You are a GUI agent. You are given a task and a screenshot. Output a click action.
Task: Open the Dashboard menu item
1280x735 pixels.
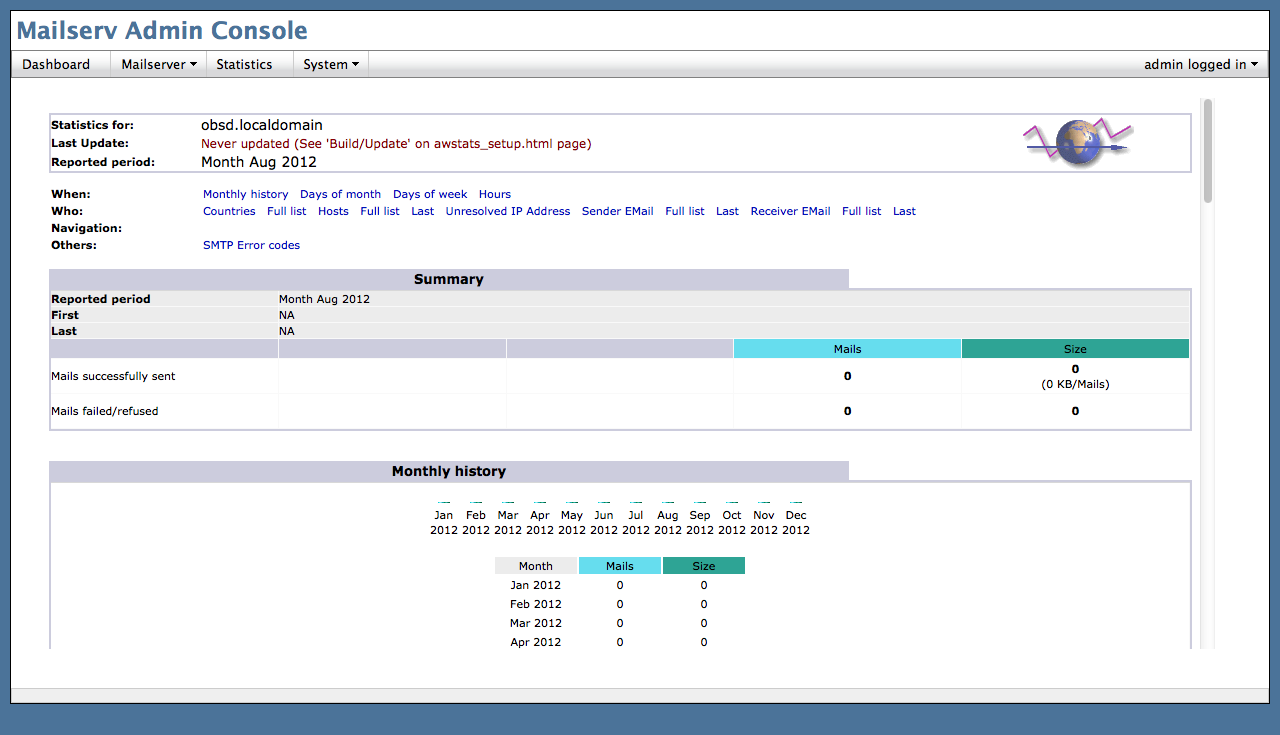[56, 64]
